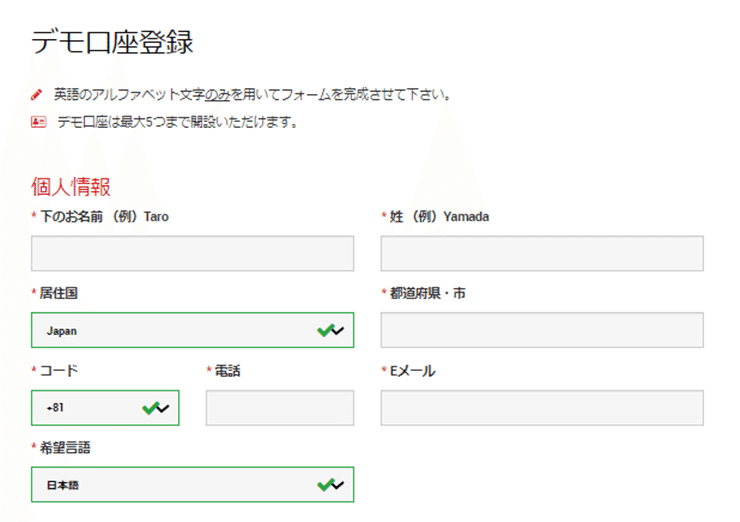The image size is (740, 522).
Task: Click the 個人情報 section heading
Action: (71, 186)
